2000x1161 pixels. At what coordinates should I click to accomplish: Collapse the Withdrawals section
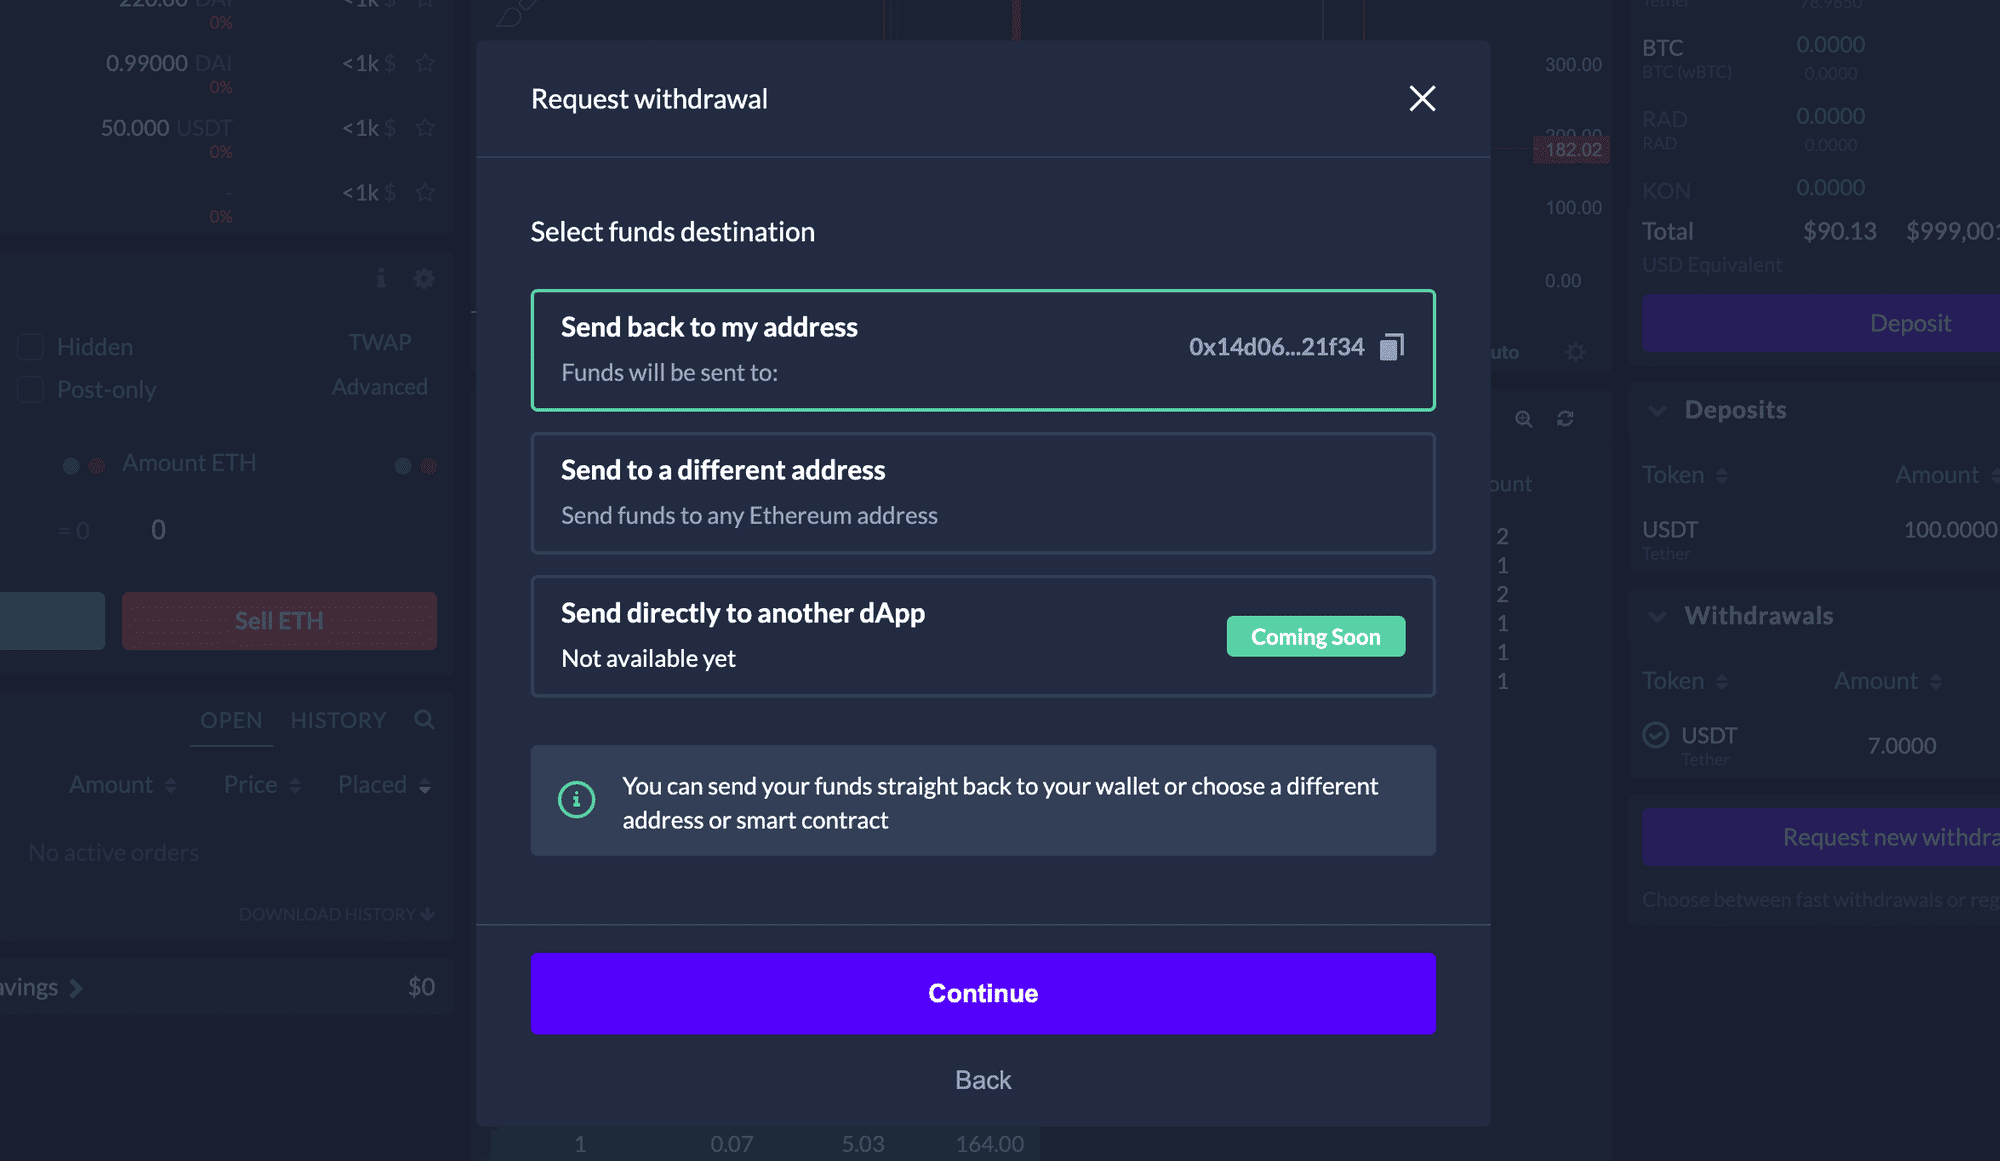coord(1657,616)
